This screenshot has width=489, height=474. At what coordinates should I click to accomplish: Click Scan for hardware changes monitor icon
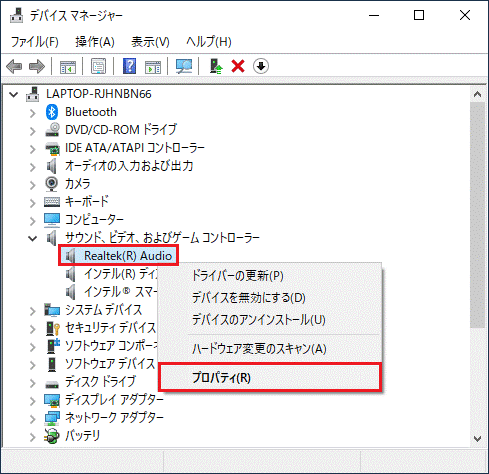(184, 66)
